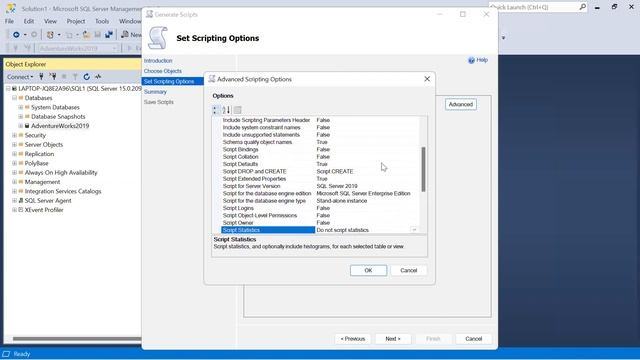Go to the Summary wizard step
This screenshot has height=360, width=640.
click(x=155, y=92)
